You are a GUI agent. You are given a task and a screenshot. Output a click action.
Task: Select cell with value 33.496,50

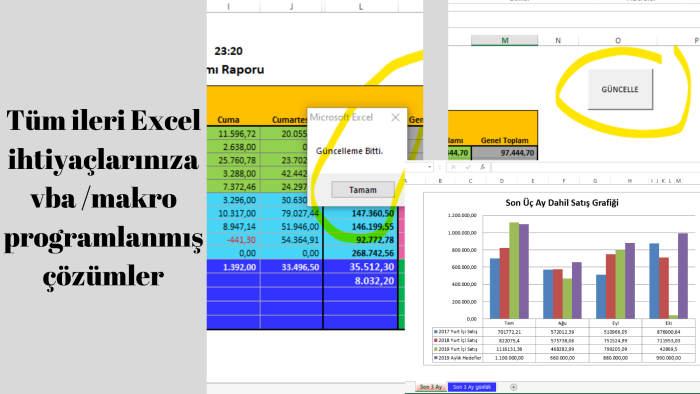pyautogui.click(x=292, y=267)
